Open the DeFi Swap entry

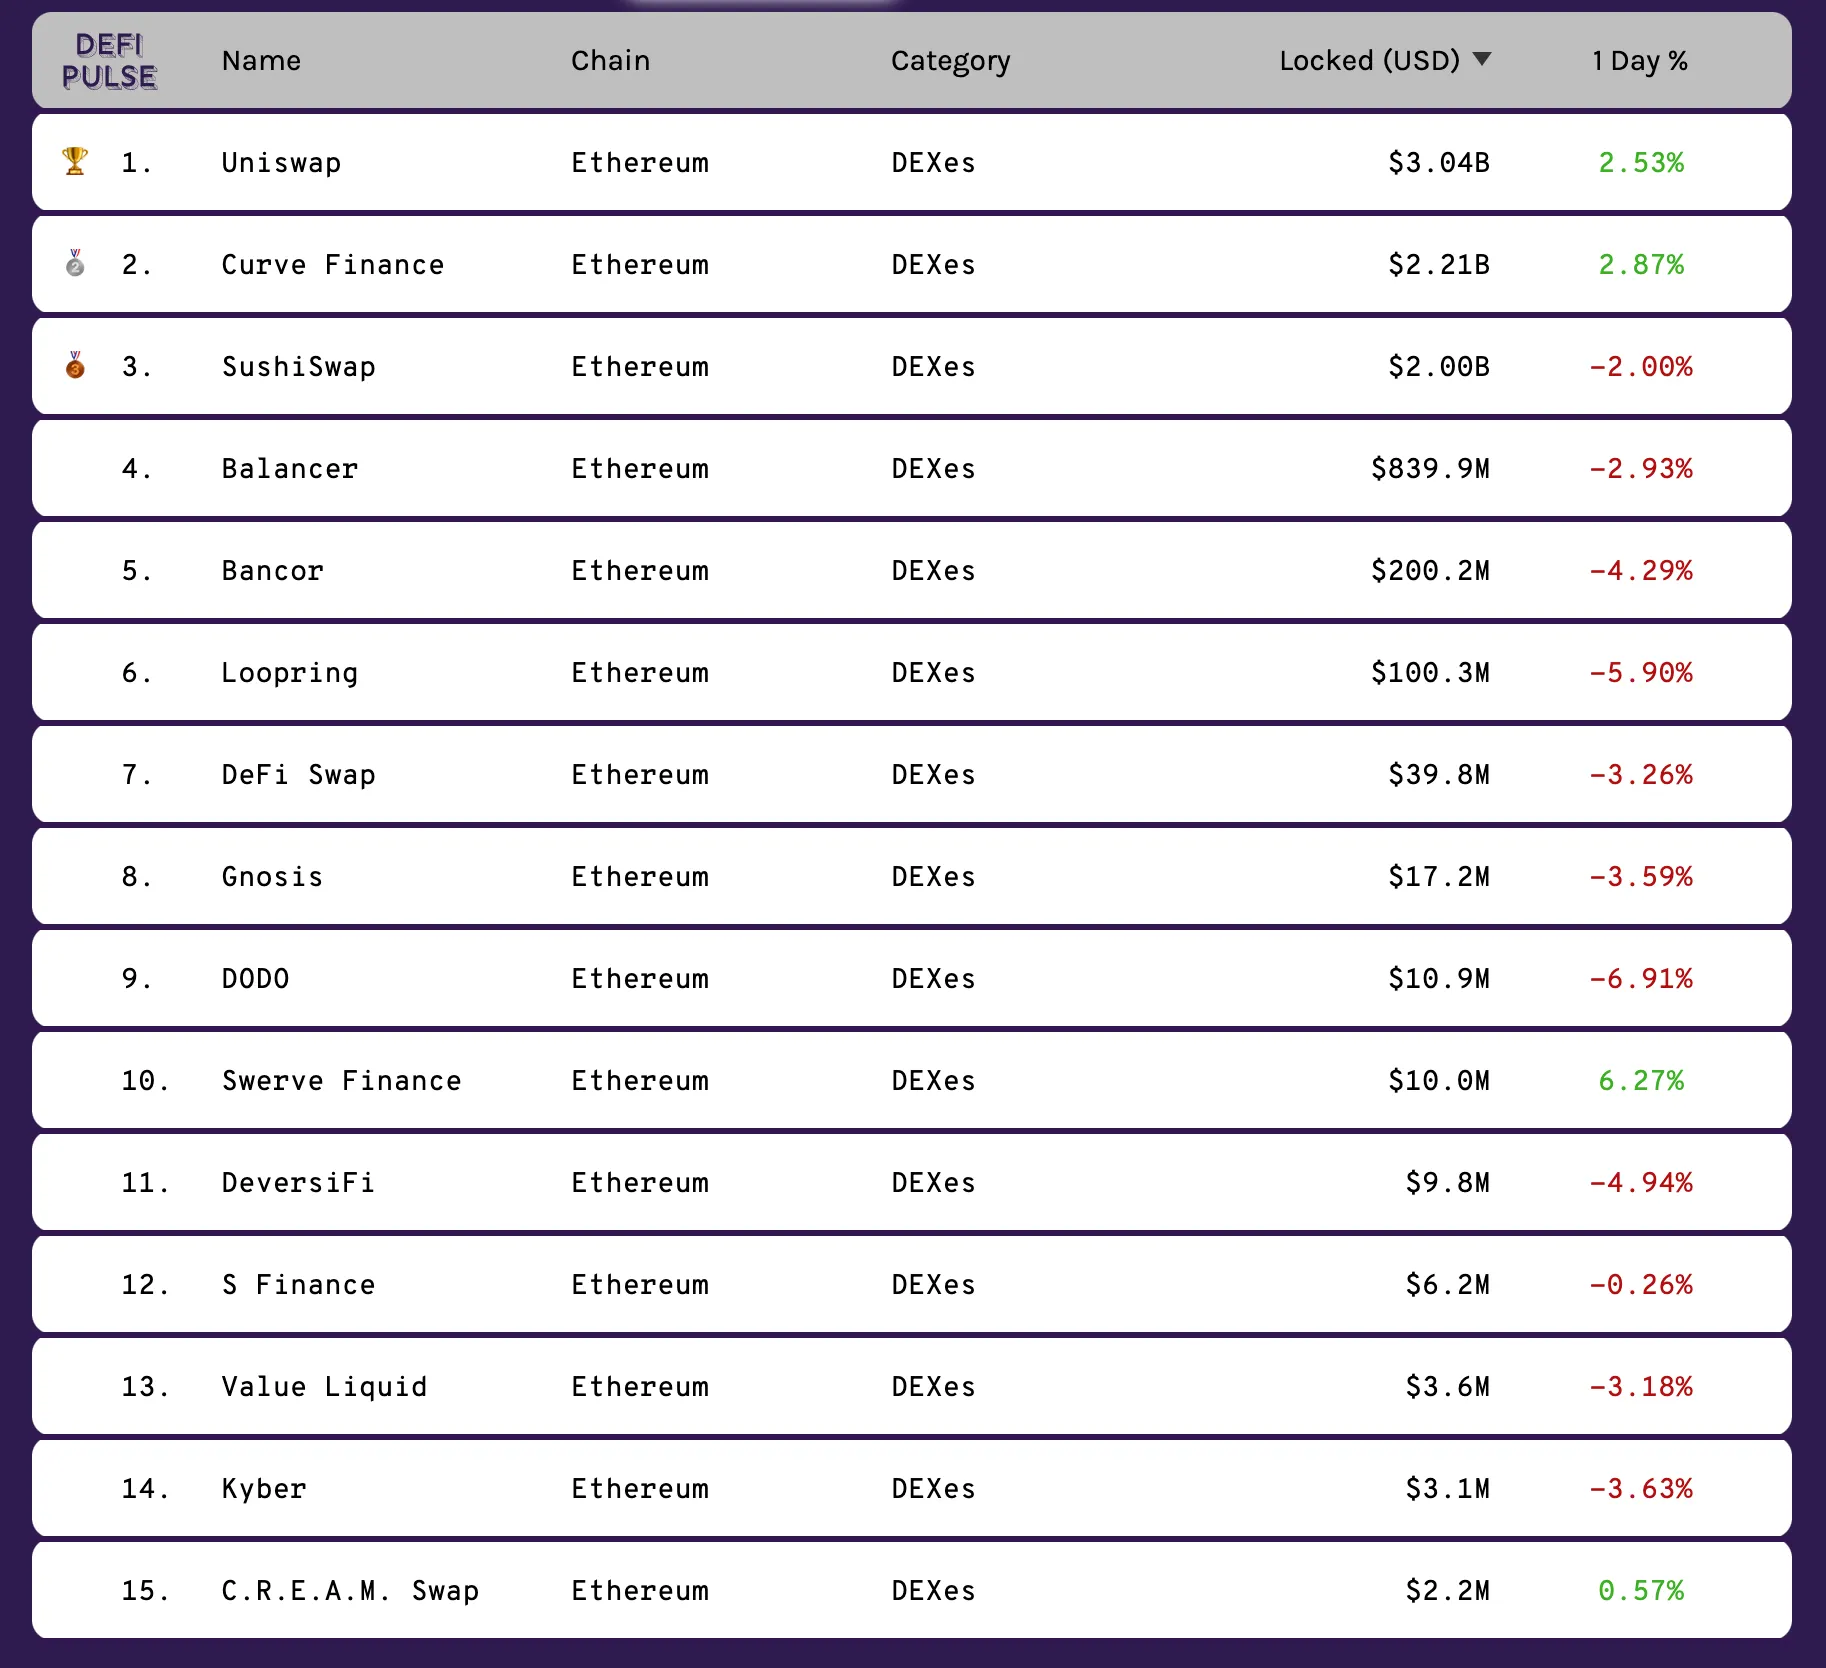click(298, 775)
